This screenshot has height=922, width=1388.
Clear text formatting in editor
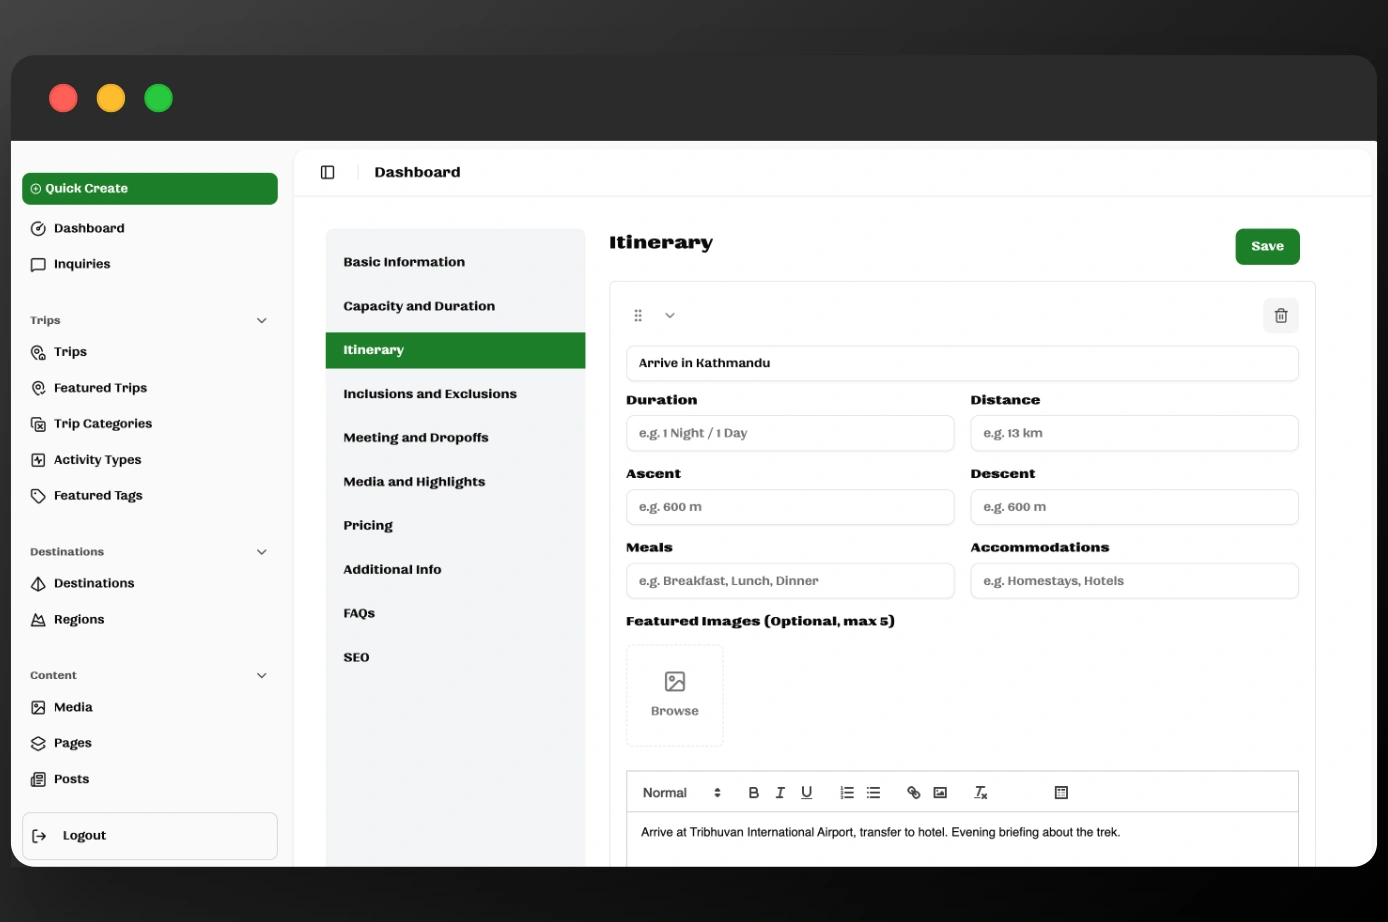point(981,793)
